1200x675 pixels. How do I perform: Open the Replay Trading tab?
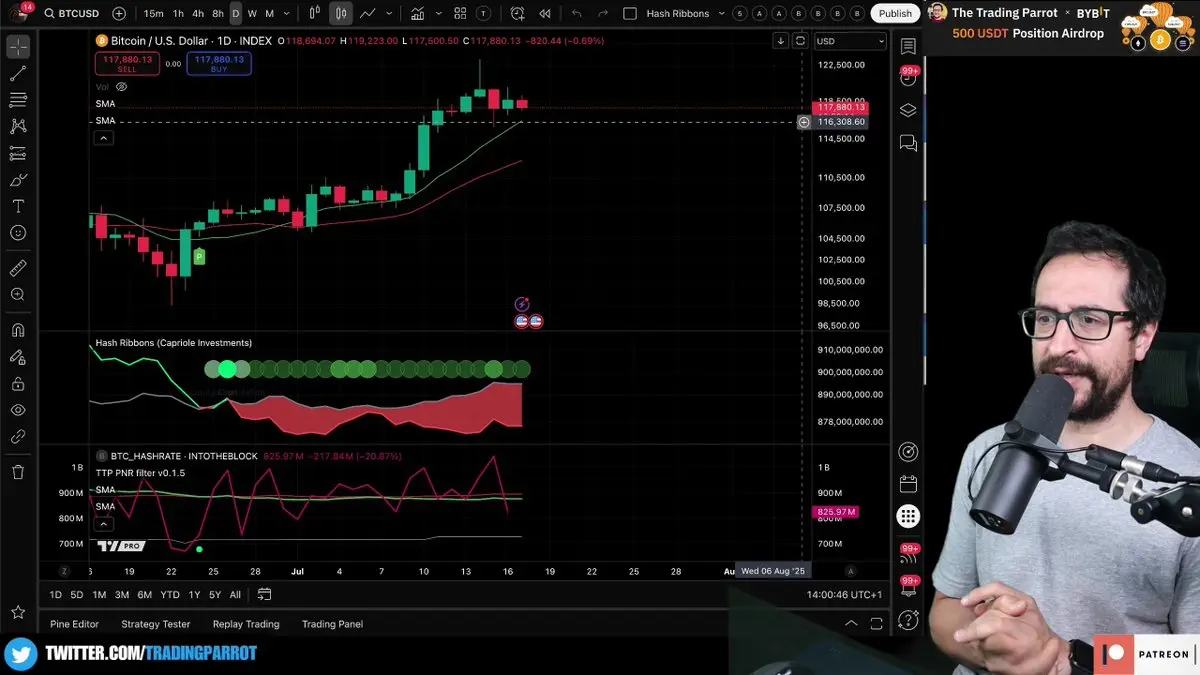[x=246, y=624]
